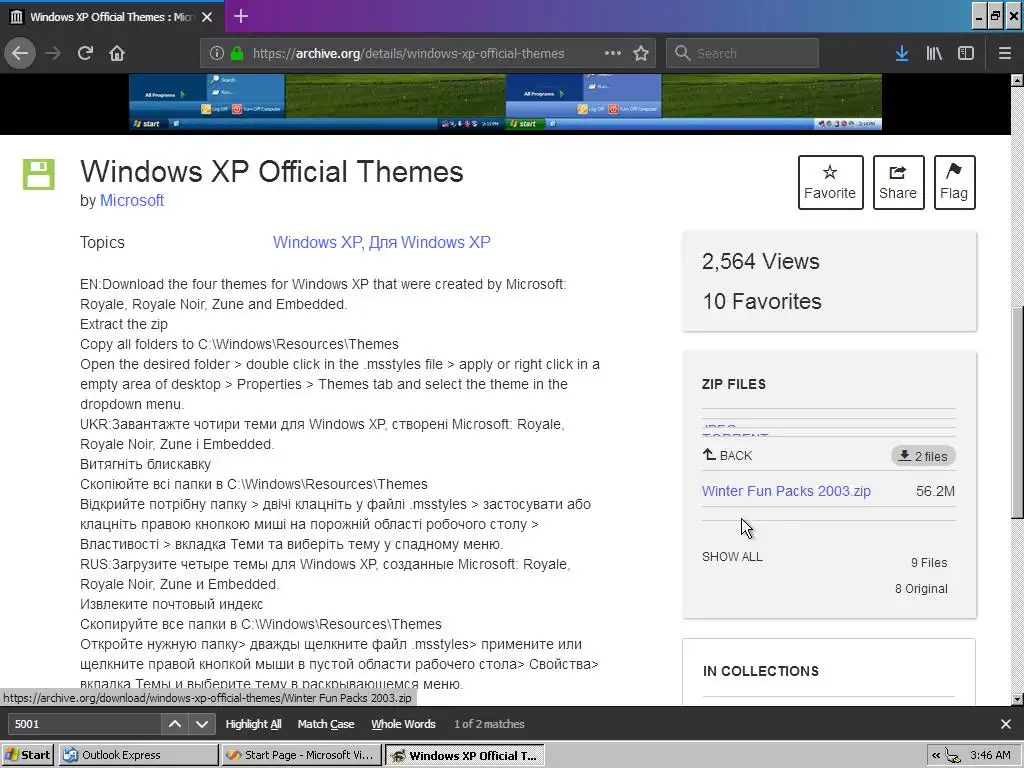
Task: Open page actions three-dot menu
Action: pyautogui.click(x=613, y=53)
